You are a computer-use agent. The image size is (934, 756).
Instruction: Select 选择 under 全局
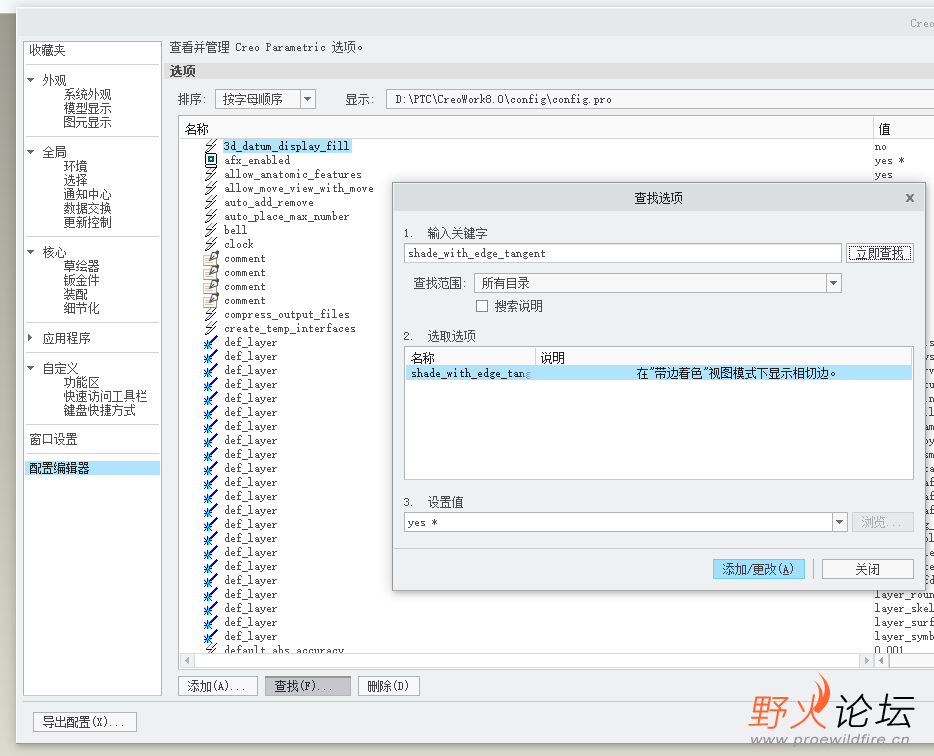pyautogui.click(x=76, y=180)
